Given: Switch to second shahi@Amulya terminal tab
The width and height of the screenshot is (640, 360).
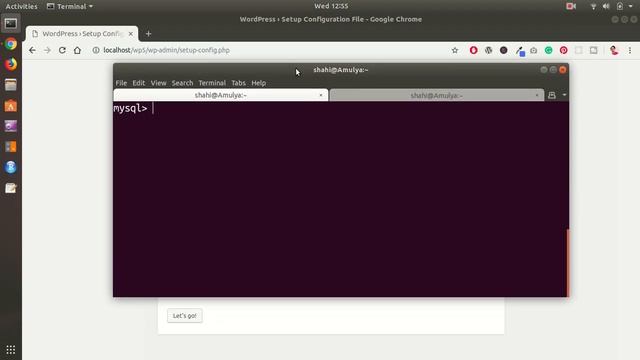Looking at the screenshot, I should [436, 95].
